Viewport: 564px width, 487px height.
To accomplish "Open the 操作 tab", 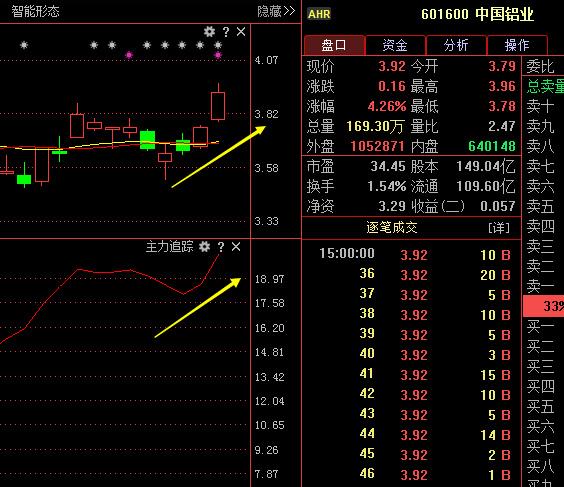I will point(517,45).
